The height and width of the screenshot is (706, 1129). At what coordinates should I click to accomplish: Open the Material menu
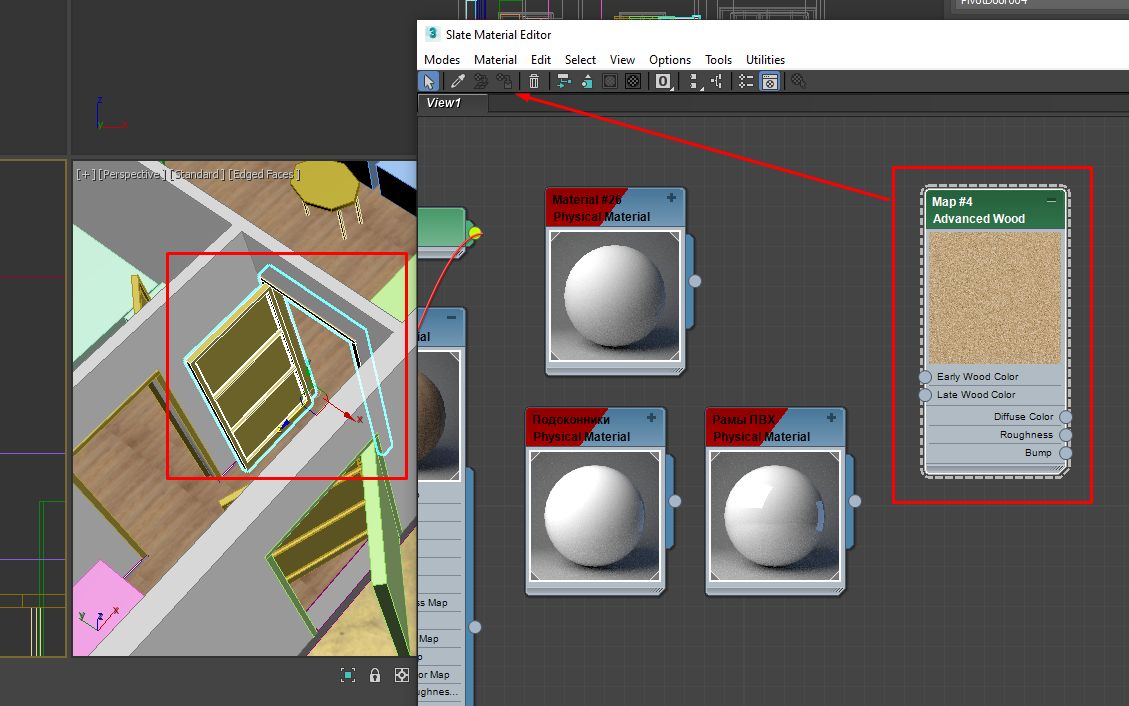(x=495, y=60)
